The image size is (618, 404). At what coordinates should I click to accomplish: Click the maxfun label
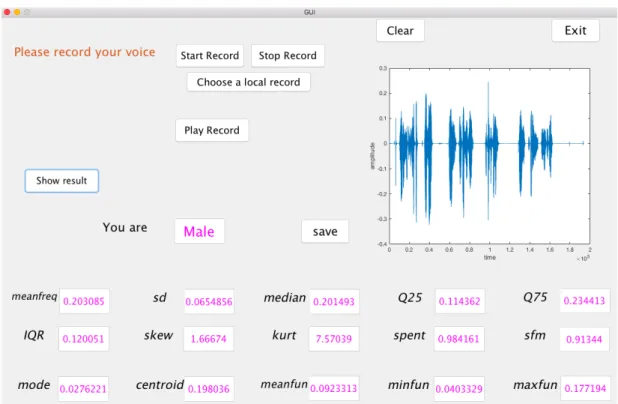[x=535, y=384]
